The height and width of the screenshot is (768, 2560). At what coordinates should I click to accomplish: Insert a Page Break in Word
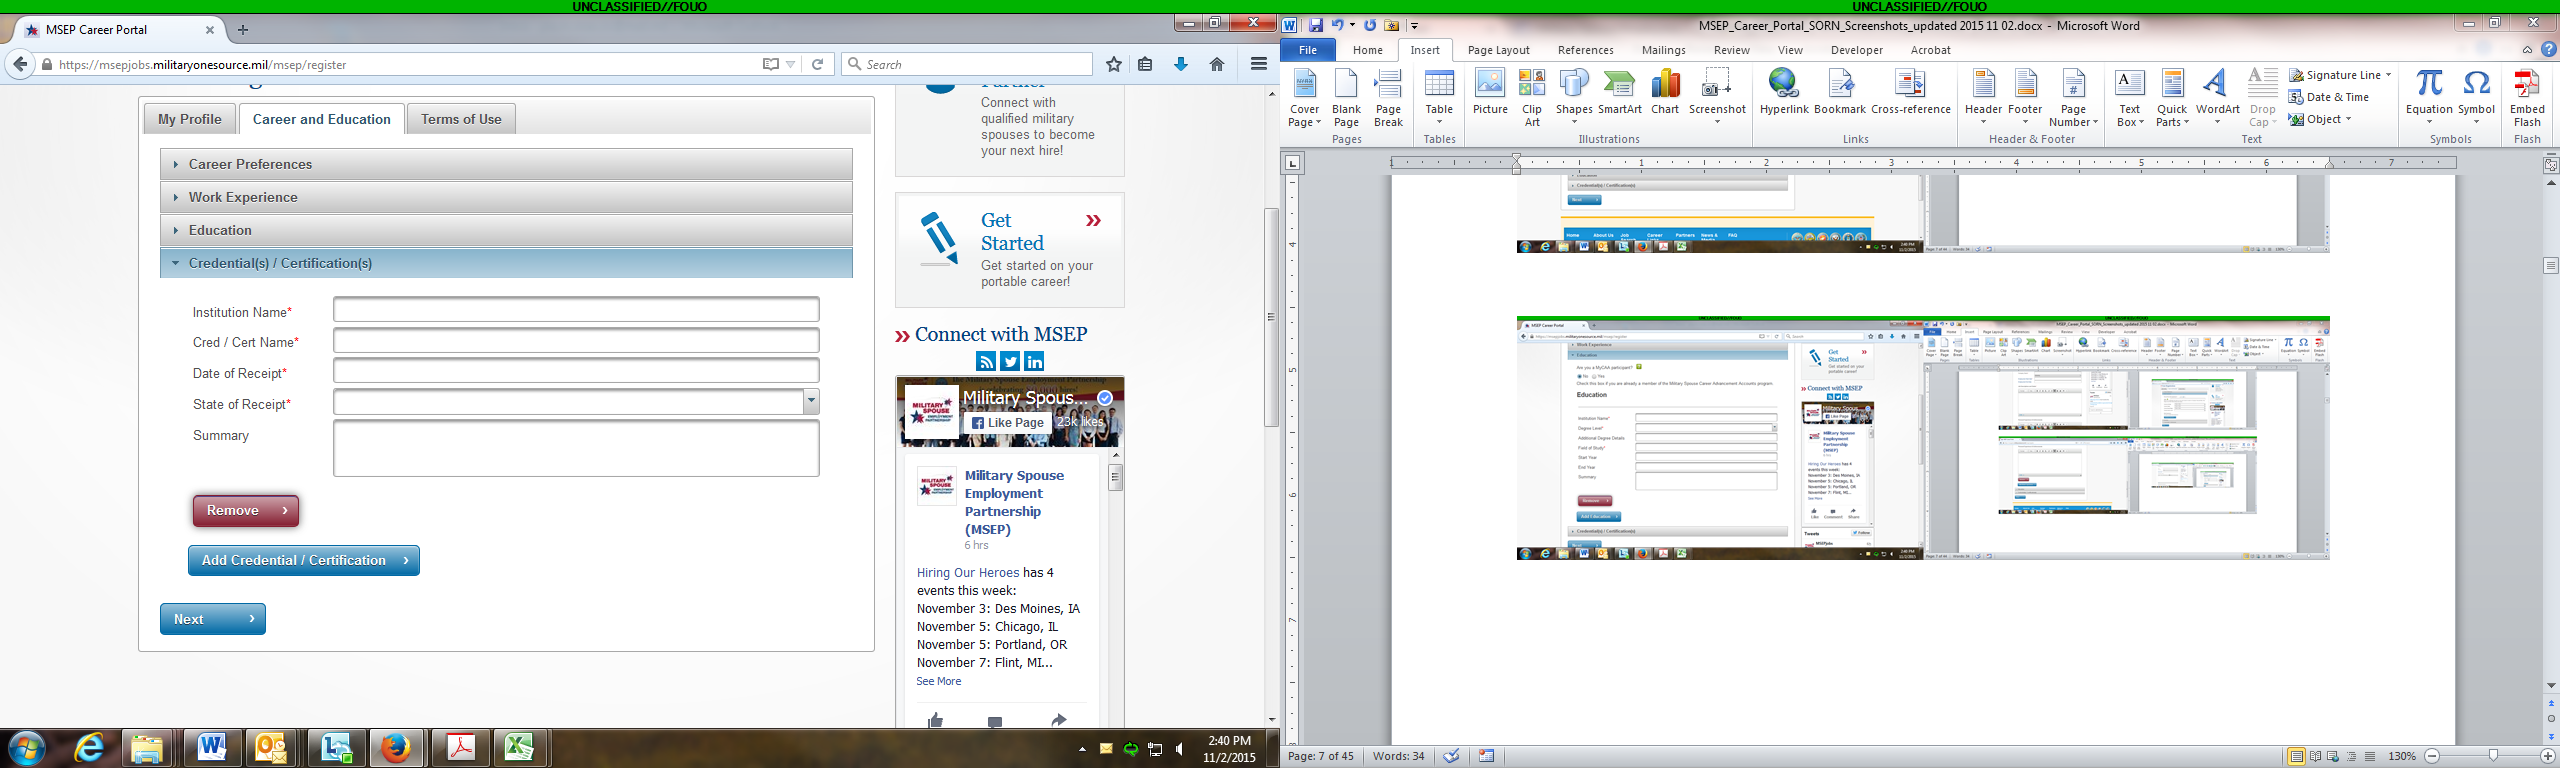click(x=1388, y=98)
